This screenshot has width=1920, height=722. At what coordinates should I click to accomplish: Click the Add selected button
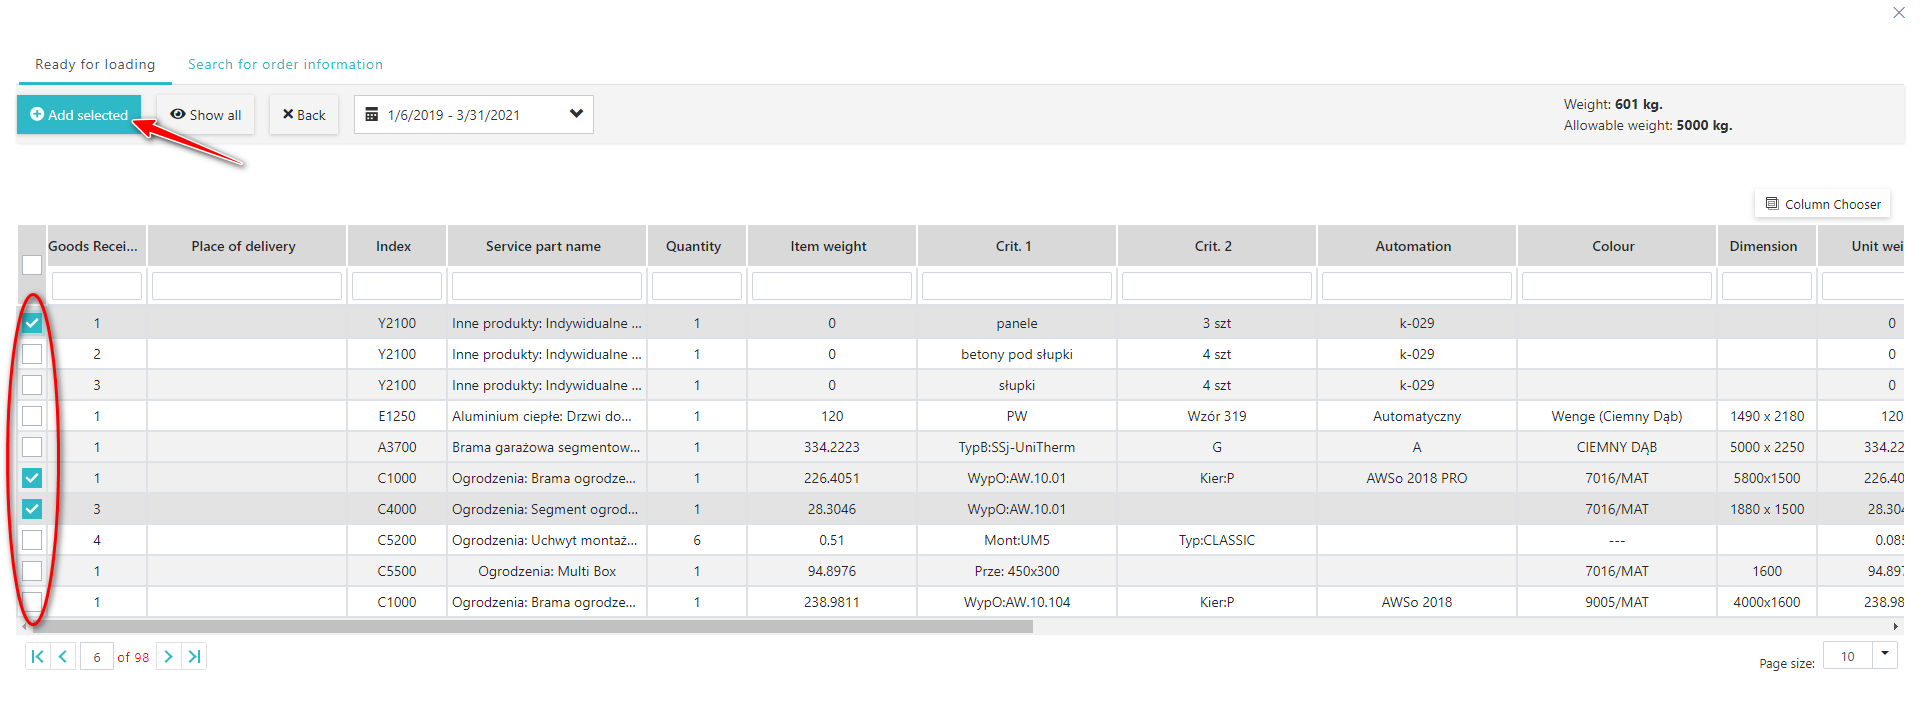[x=79, y=115]
